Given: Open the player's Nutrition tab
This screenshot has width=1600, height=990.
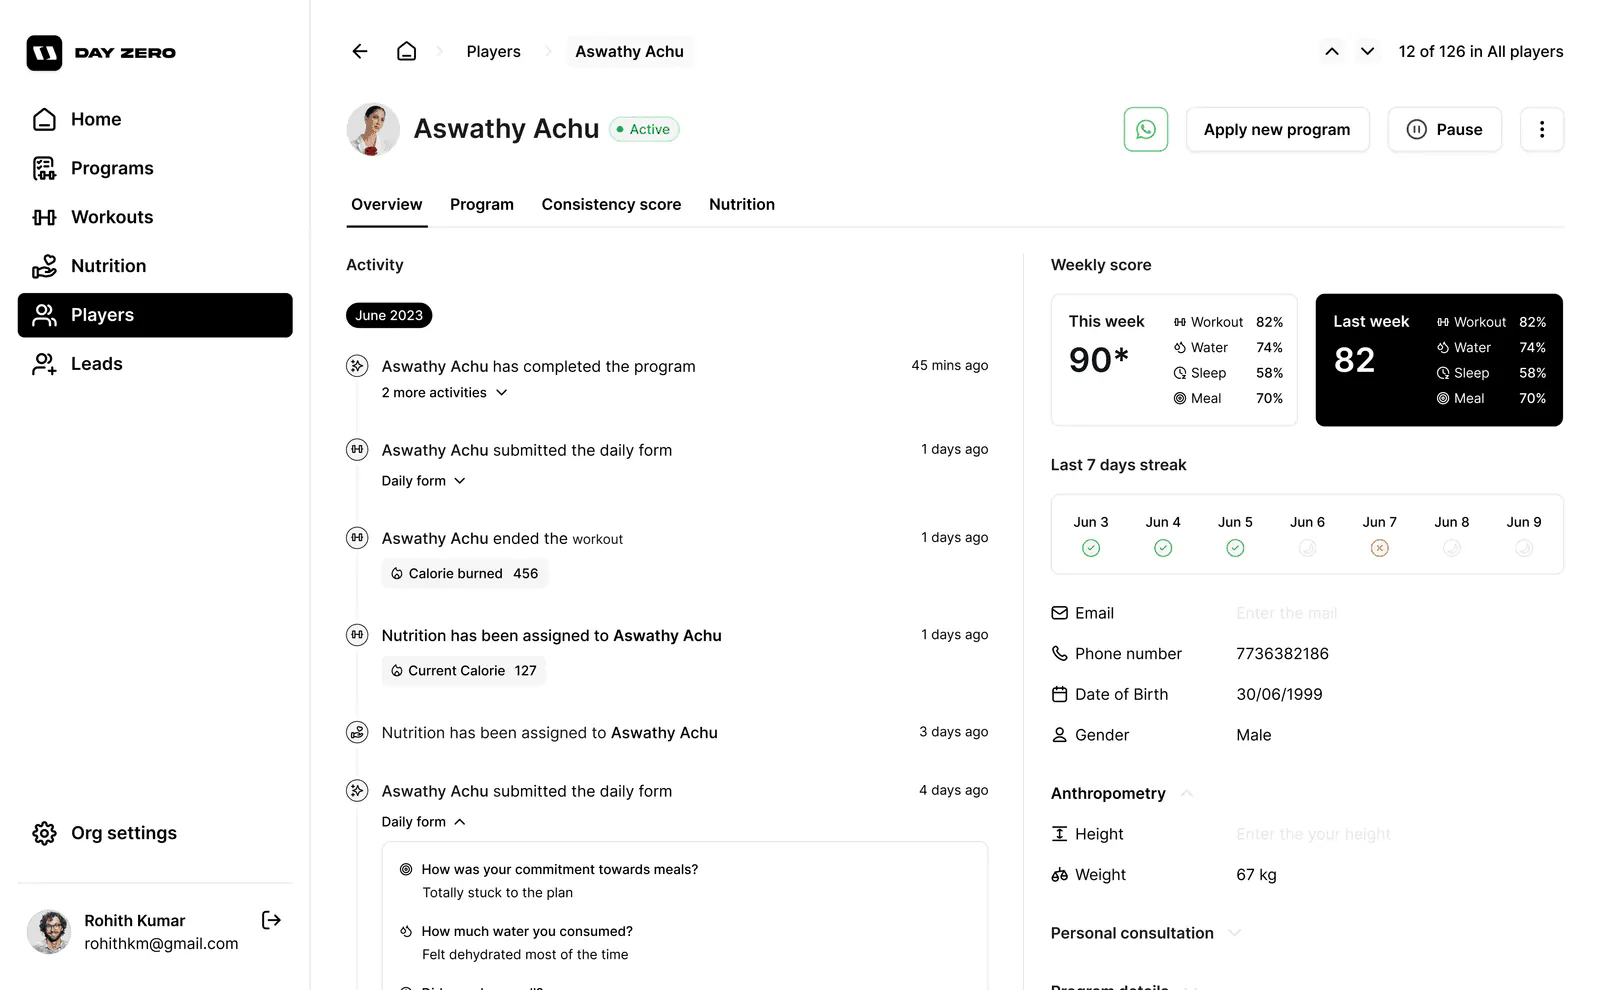Looking at the screenshot, I should (742, 204).
